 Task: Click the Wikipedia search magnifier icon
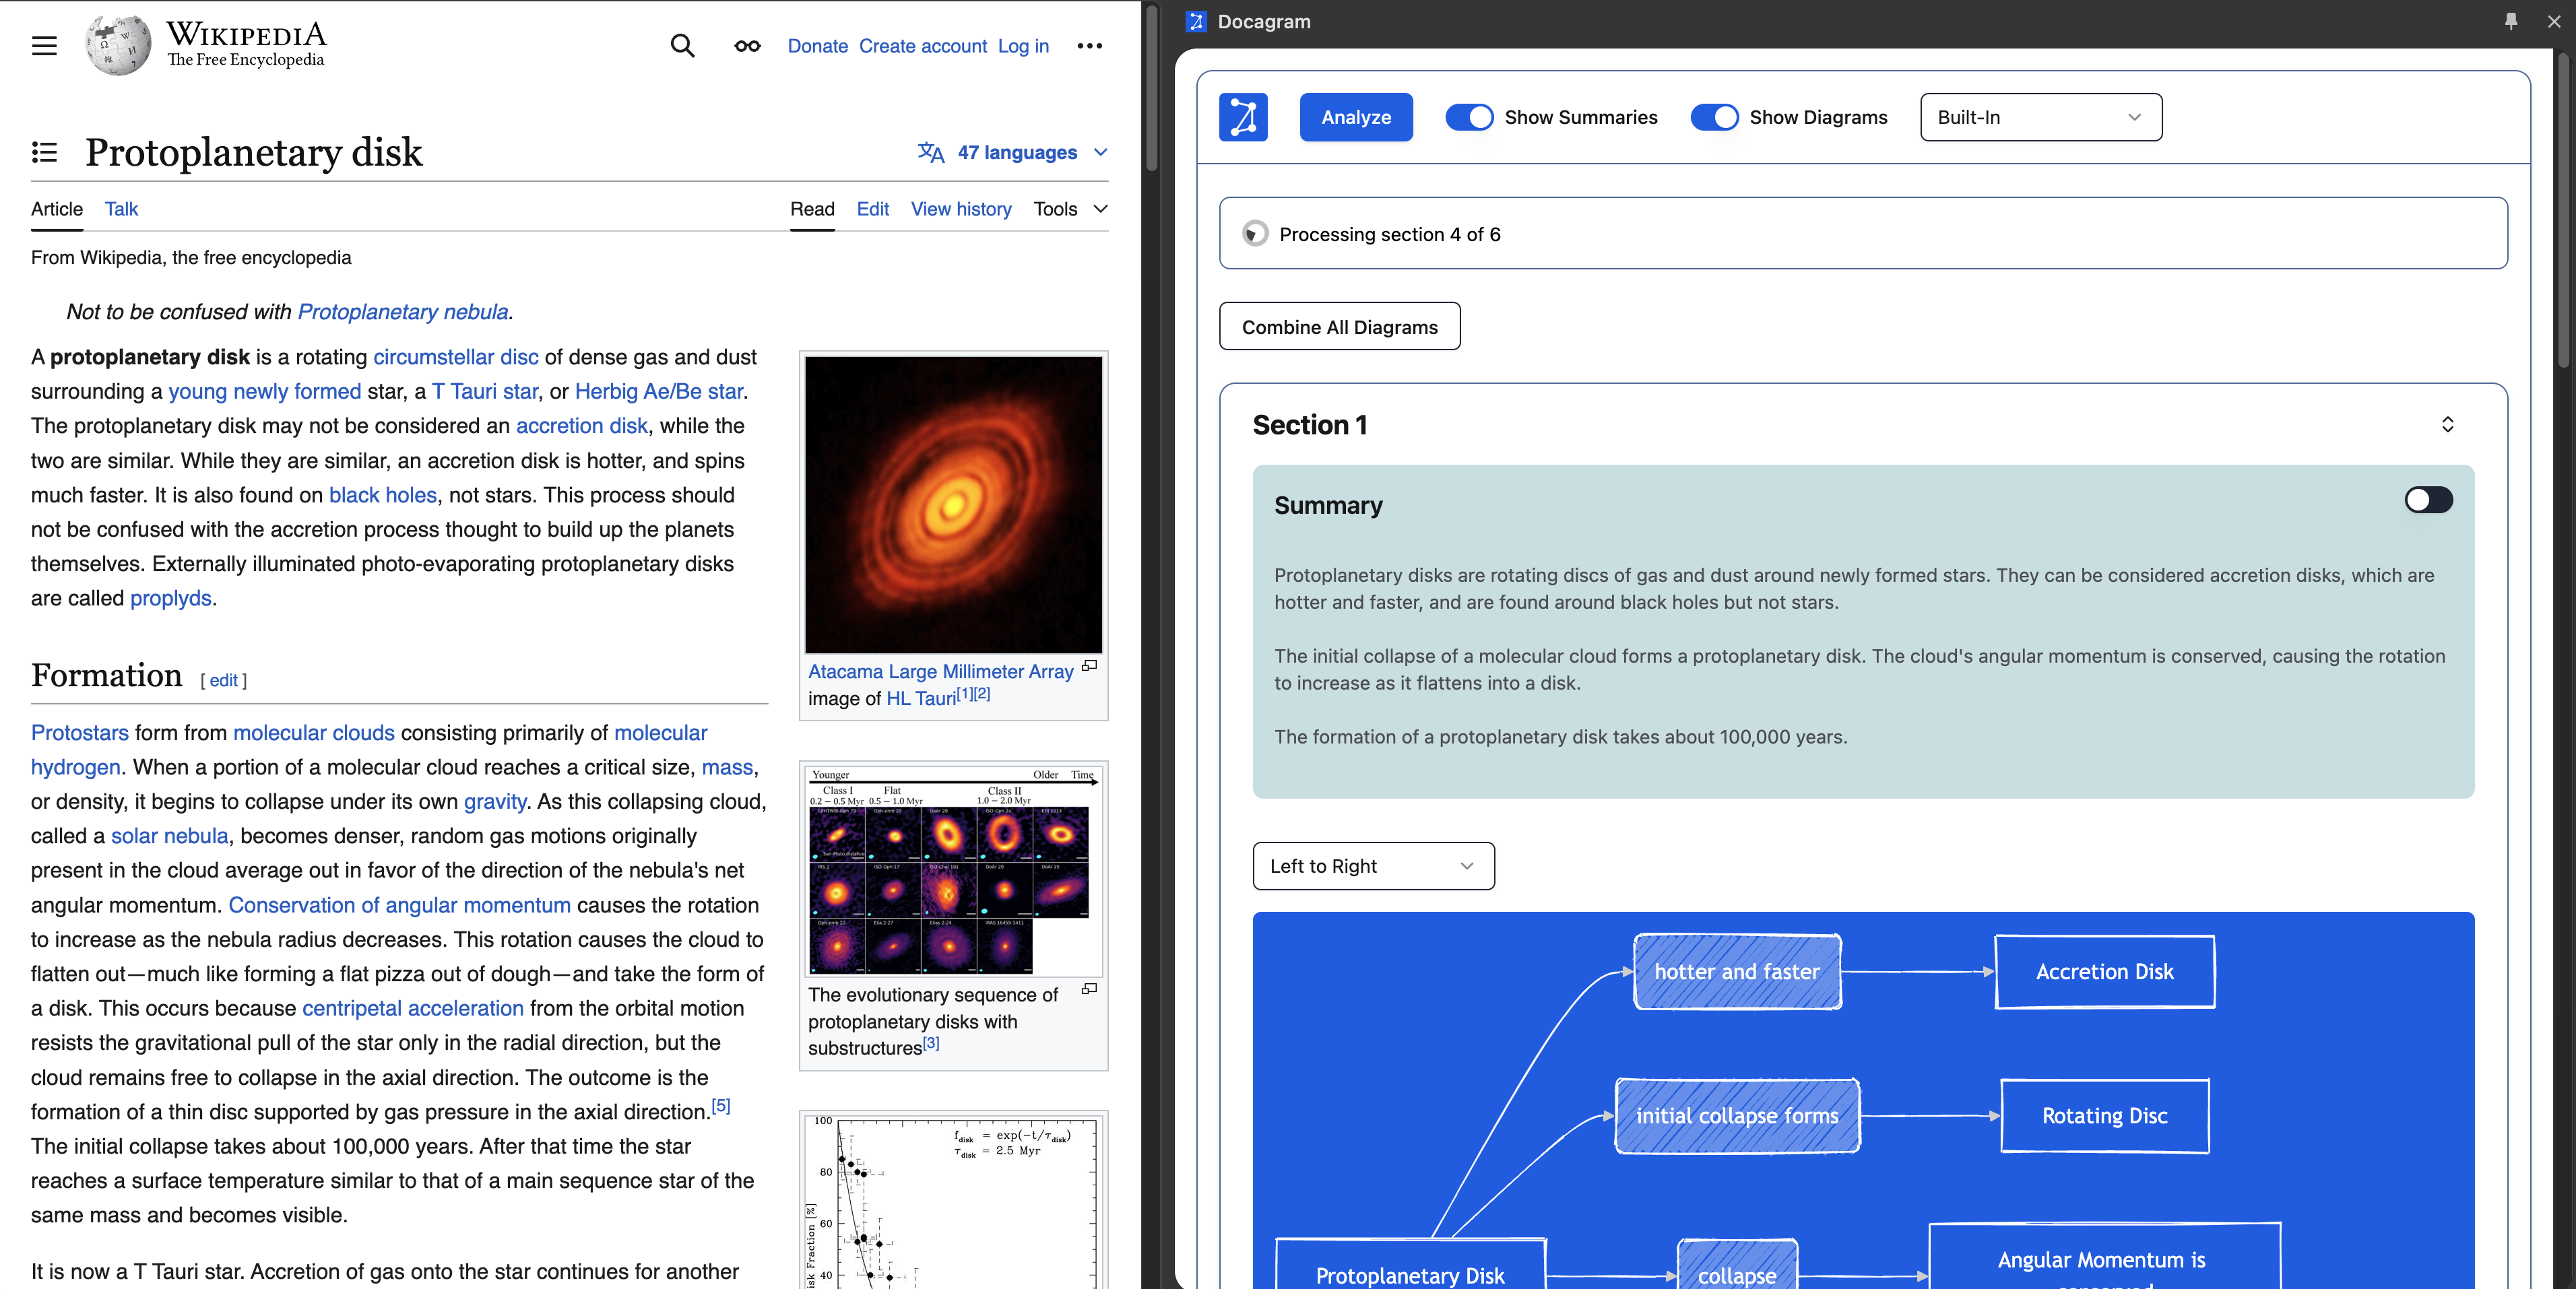682,46
